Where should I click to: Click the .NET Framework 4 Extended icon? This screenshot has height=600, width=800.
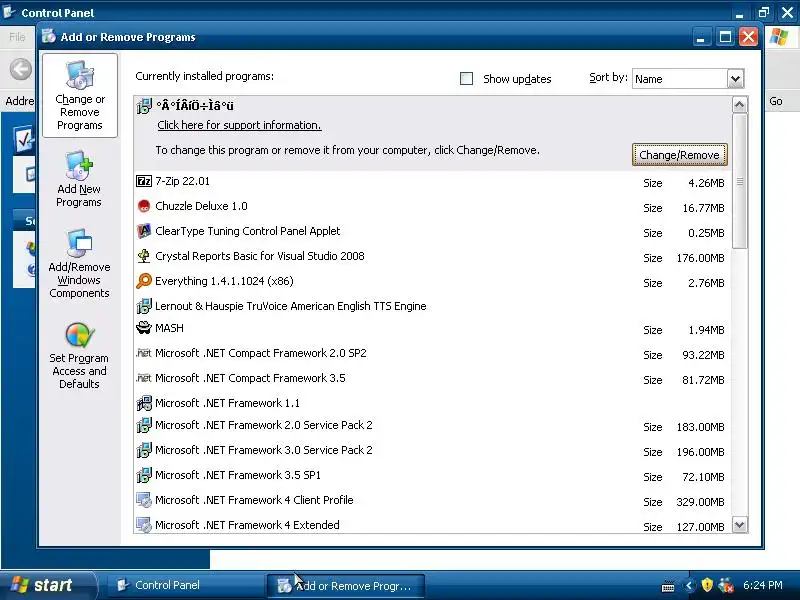tap(144, 525)
